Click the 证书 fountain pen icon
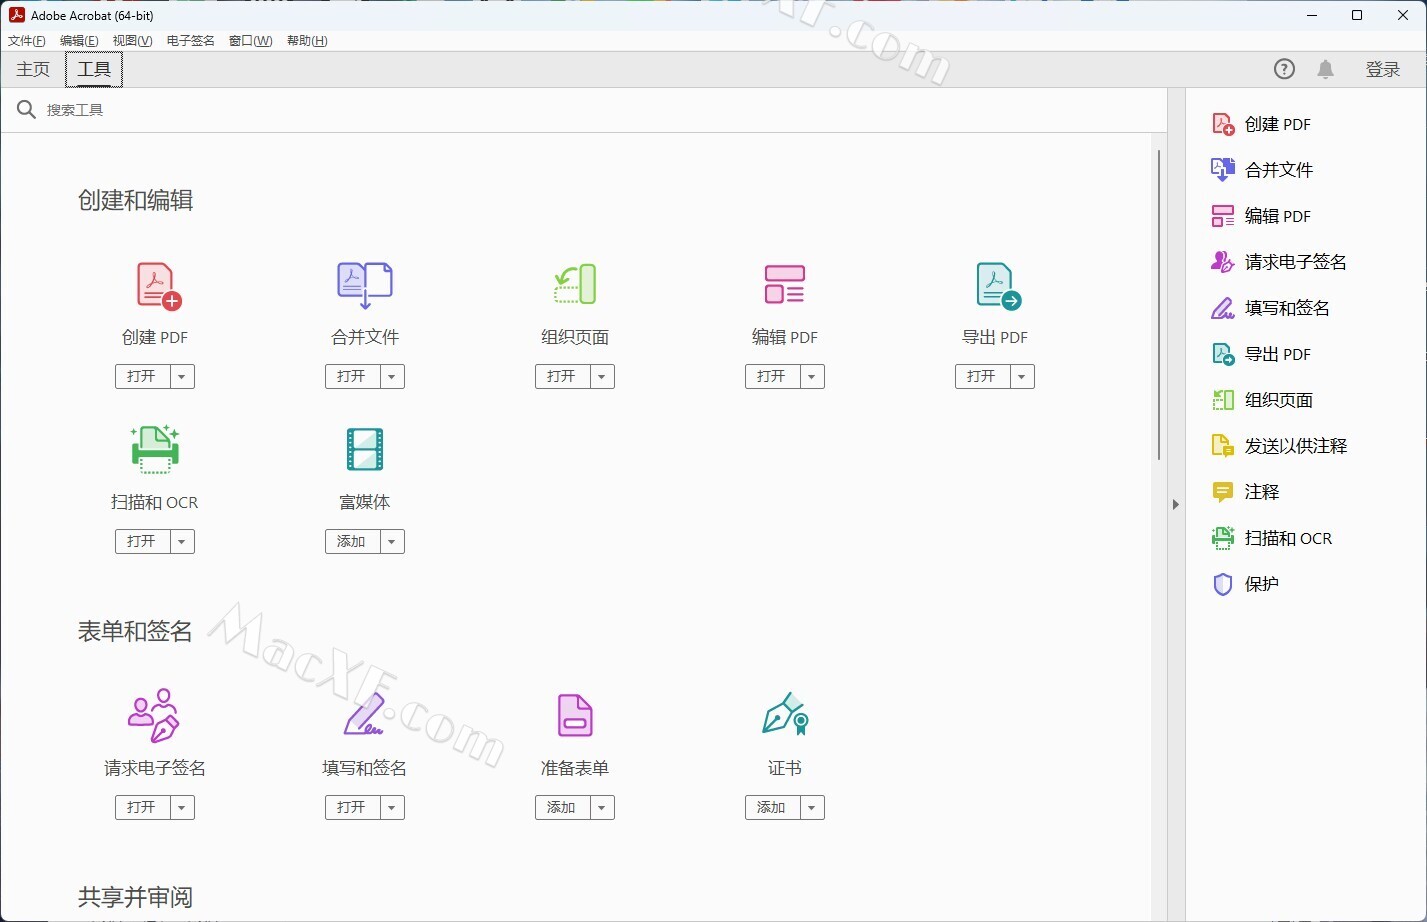 (x=785, y=714)
